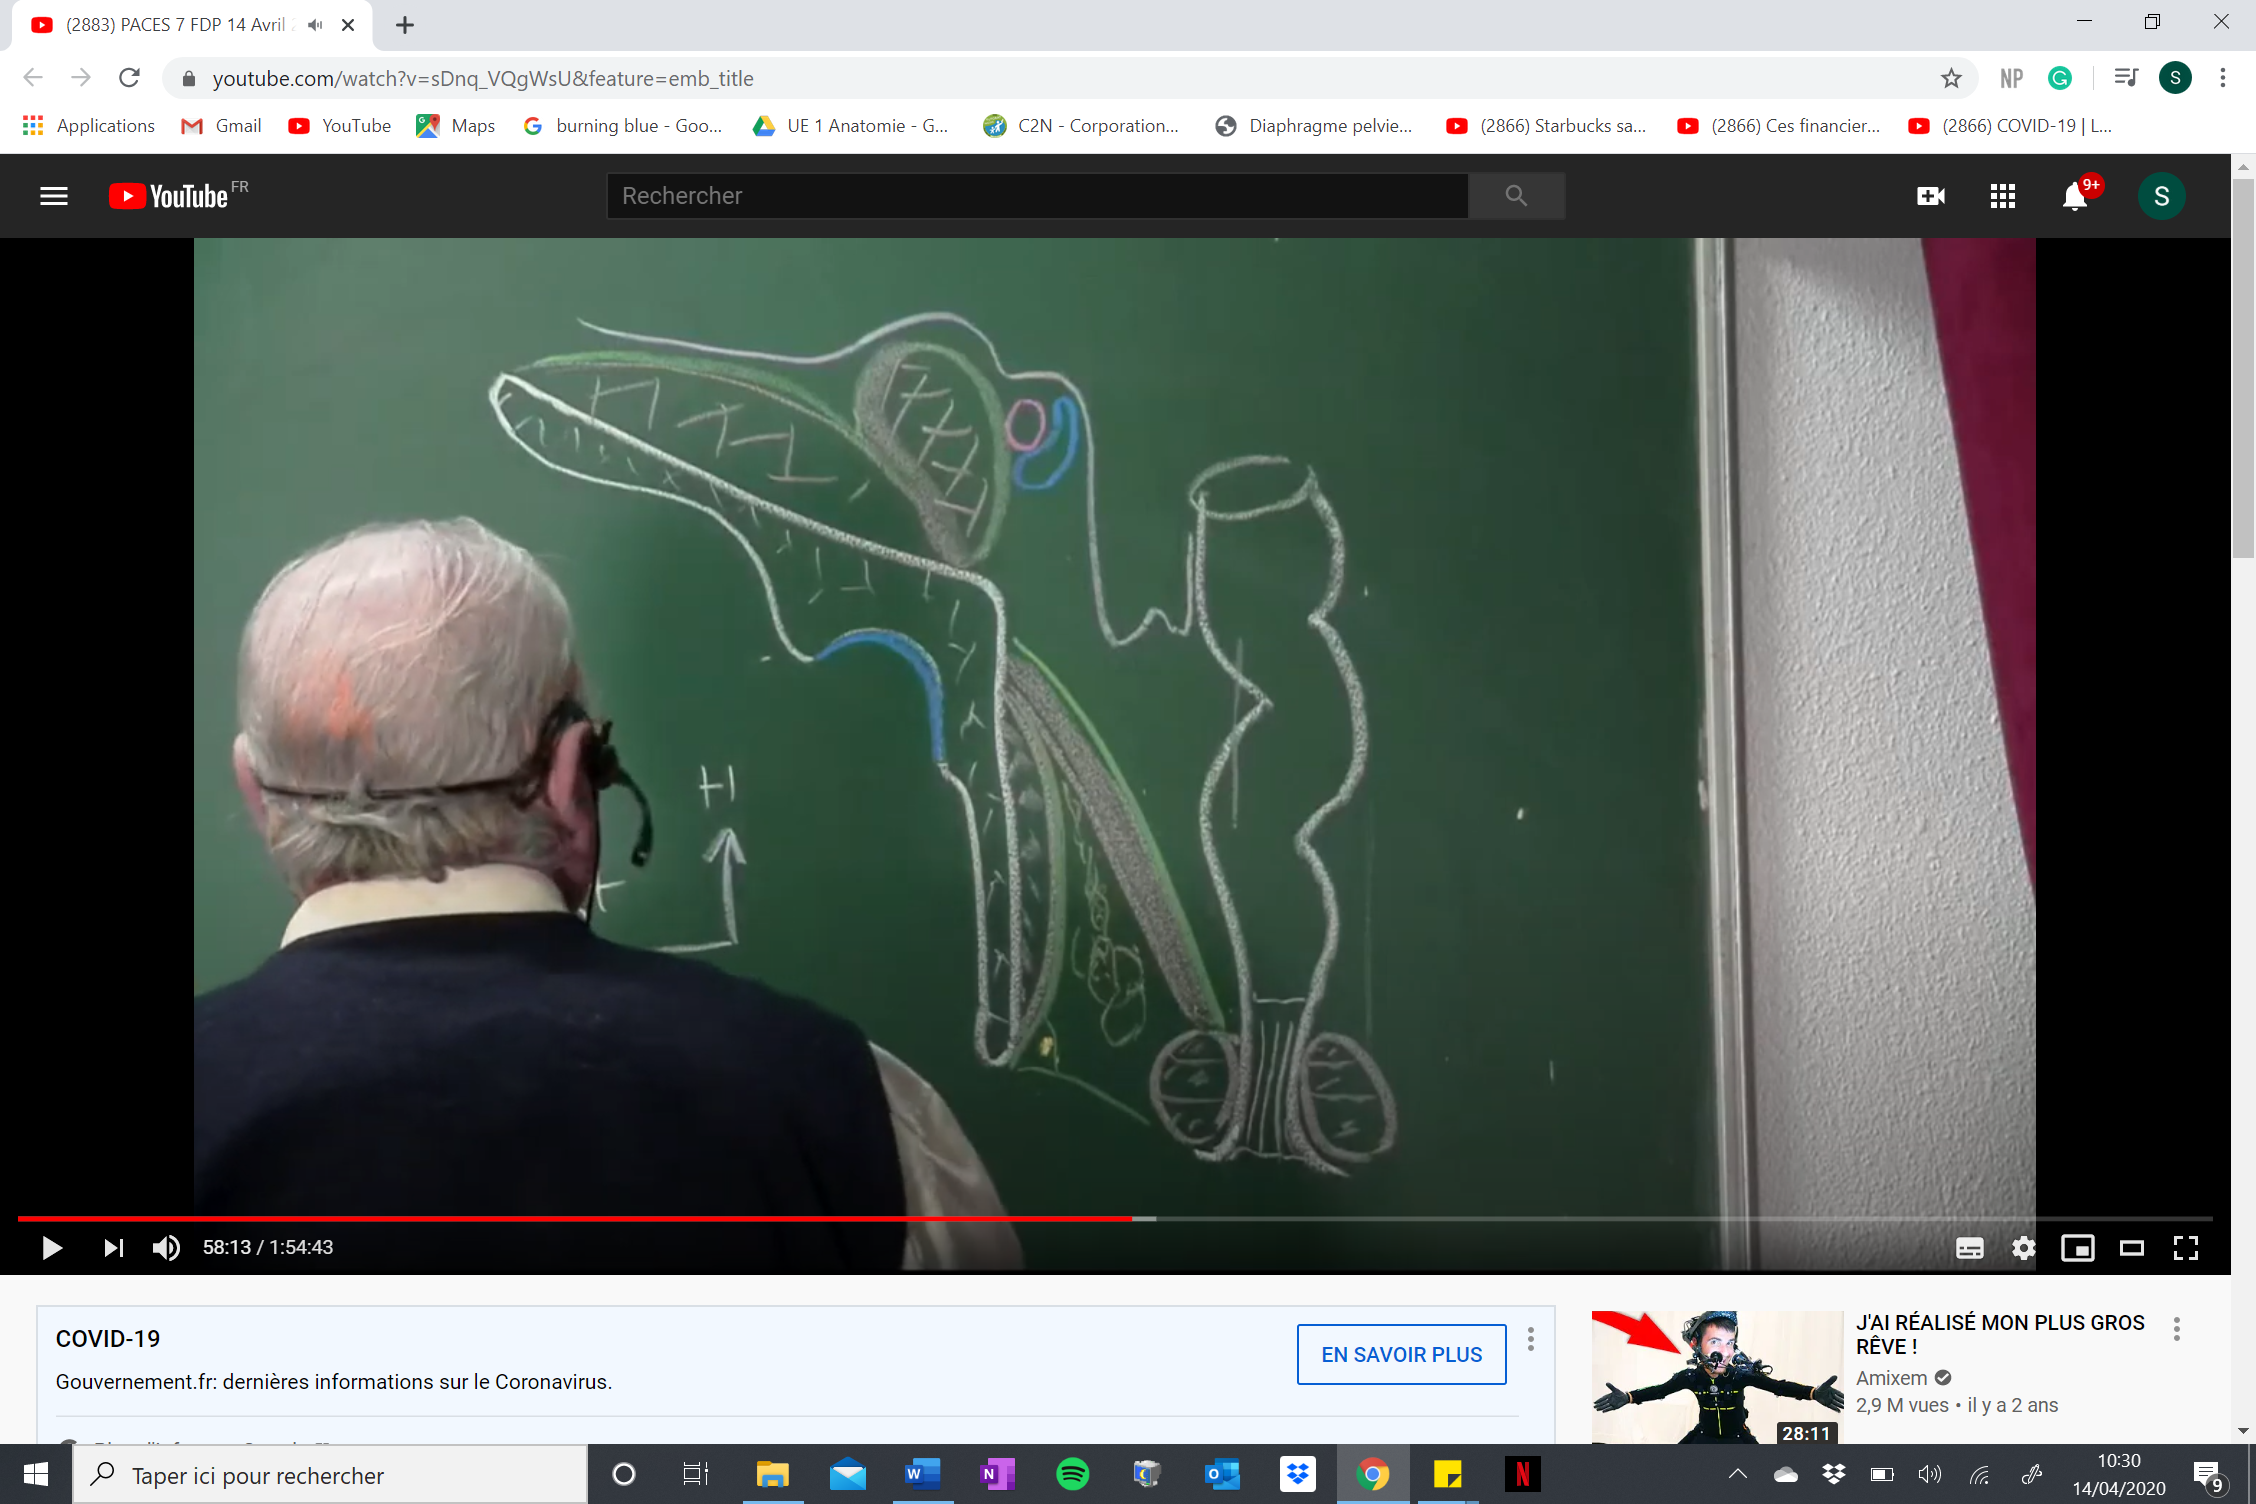
Task: Enable miniplayer mode
Action: (2077, 1248)
